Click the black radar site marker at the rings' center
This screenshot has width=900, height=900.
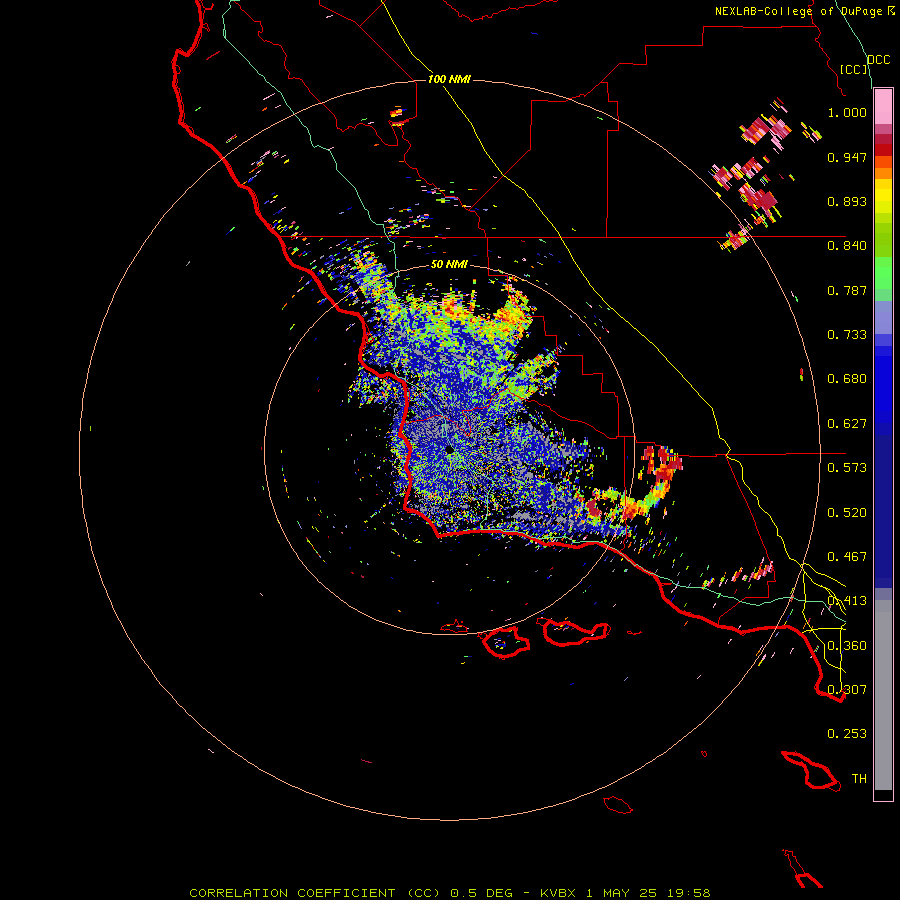tap(449, 449)
